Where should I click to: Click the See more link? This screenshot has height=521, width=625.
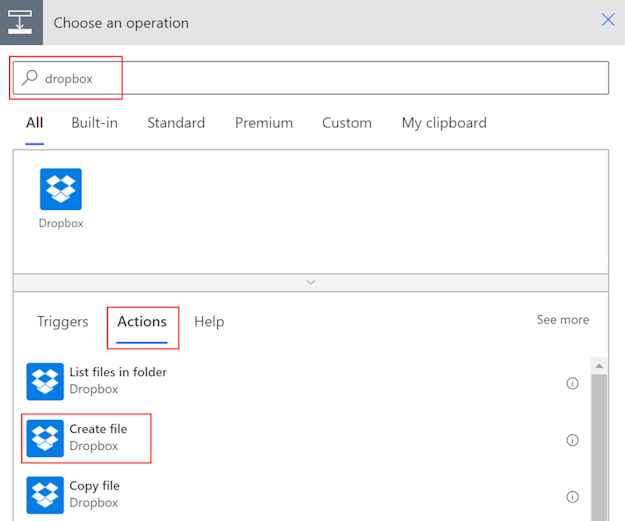tap(562, 320)
